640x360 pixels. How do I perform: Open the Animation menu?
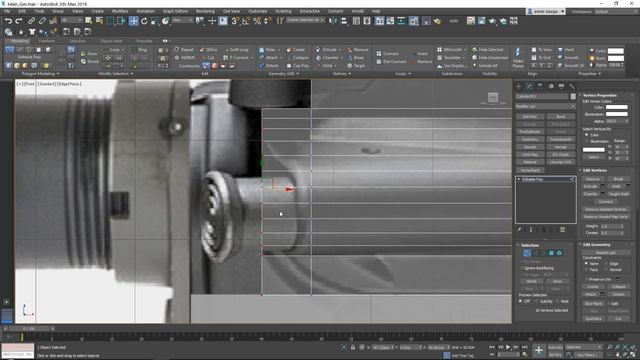[145, 11]
